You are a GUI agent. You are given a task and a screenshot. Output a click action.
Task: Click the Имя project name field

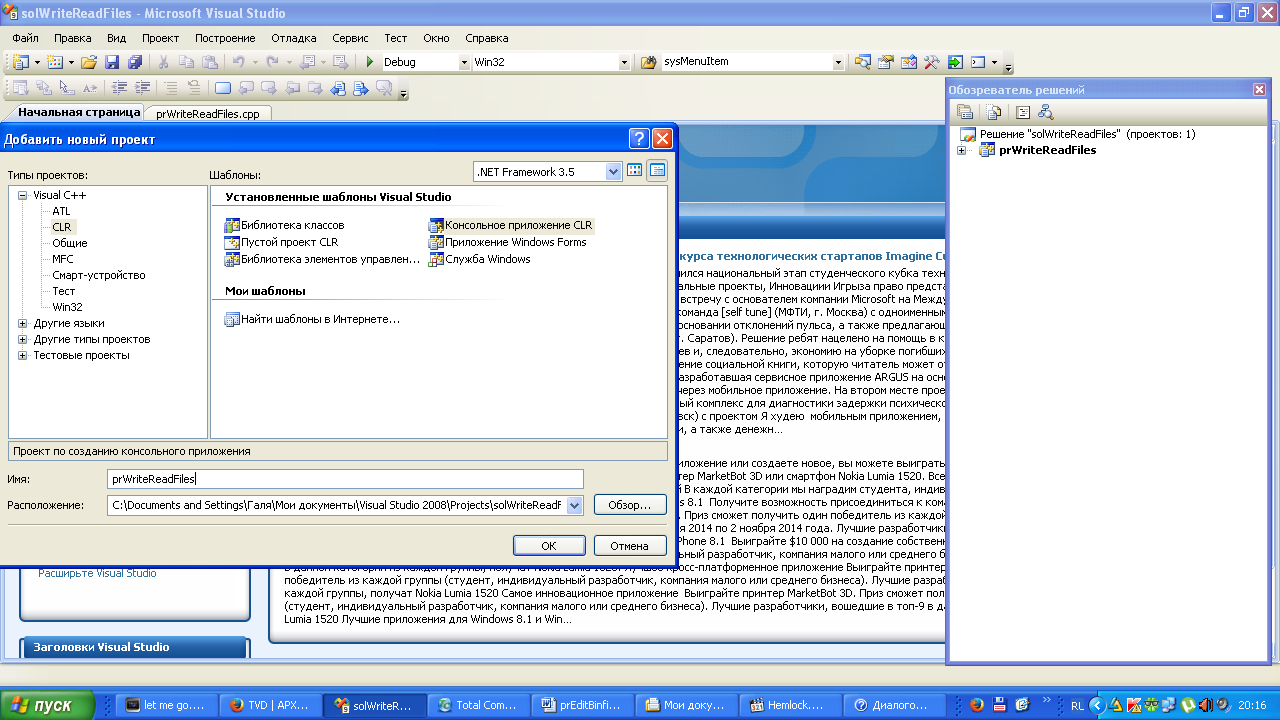click(345, 479)
